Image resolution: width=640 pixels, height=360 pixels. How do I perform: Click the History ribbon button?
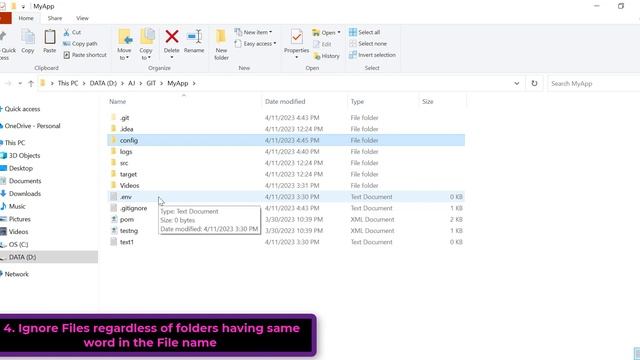click(326, 56)
